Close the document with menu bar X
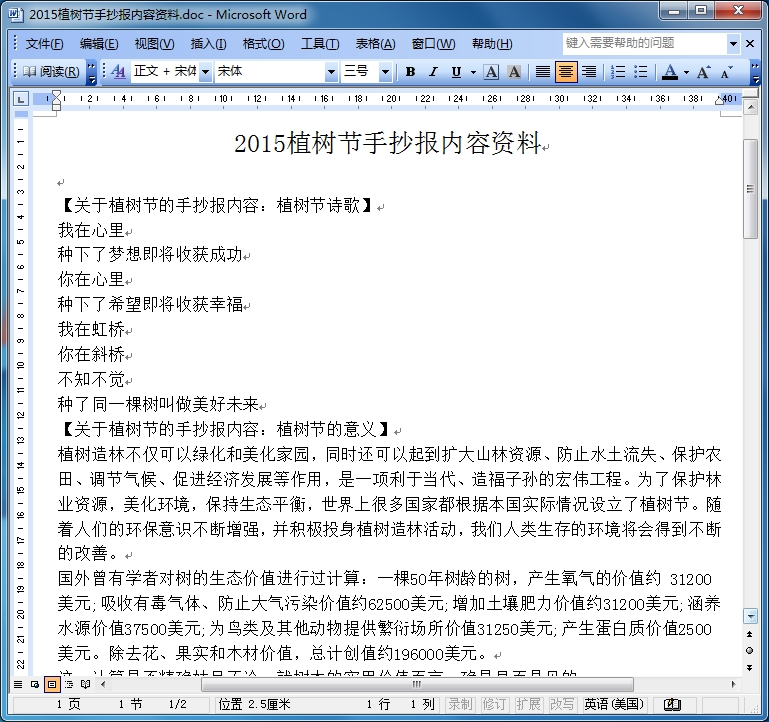Screen dimensions: 769x722 pos(750,44)
